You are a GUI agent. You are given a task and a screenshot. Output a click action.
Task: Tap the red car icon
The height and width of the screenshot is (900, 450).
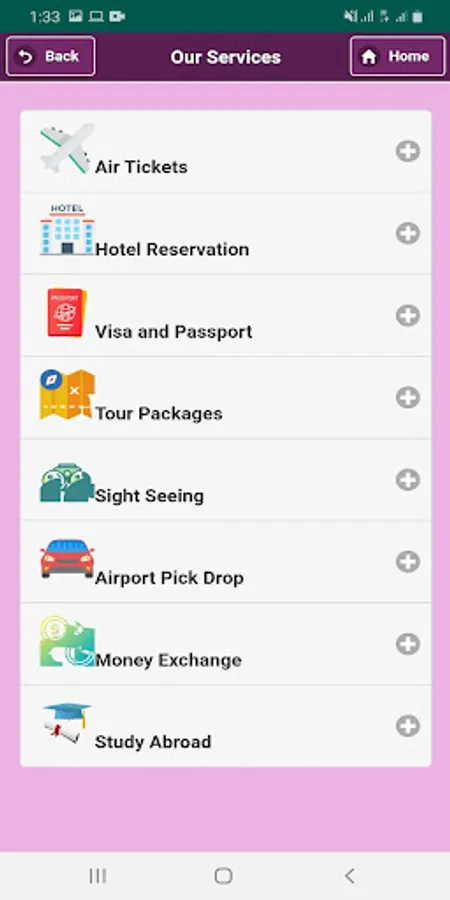(x=67, y=558)
